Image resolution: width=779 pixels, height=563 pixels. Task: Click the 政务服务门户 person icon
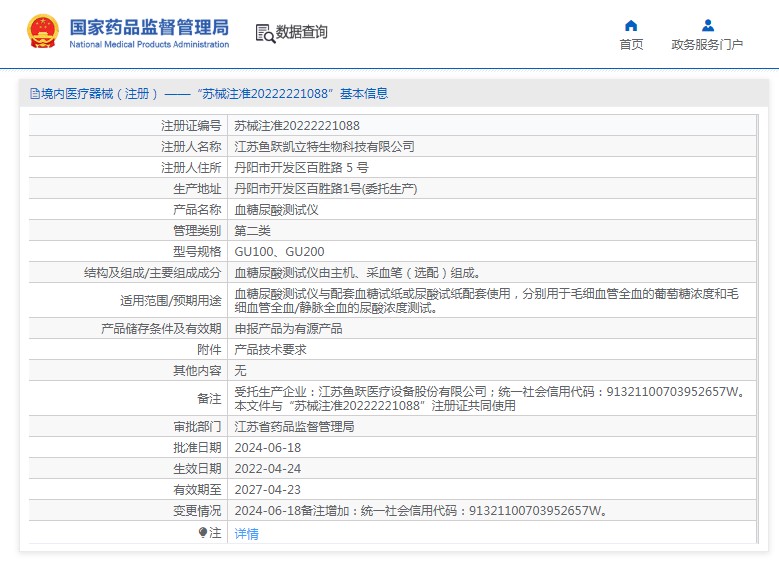(x=707, y=25)
